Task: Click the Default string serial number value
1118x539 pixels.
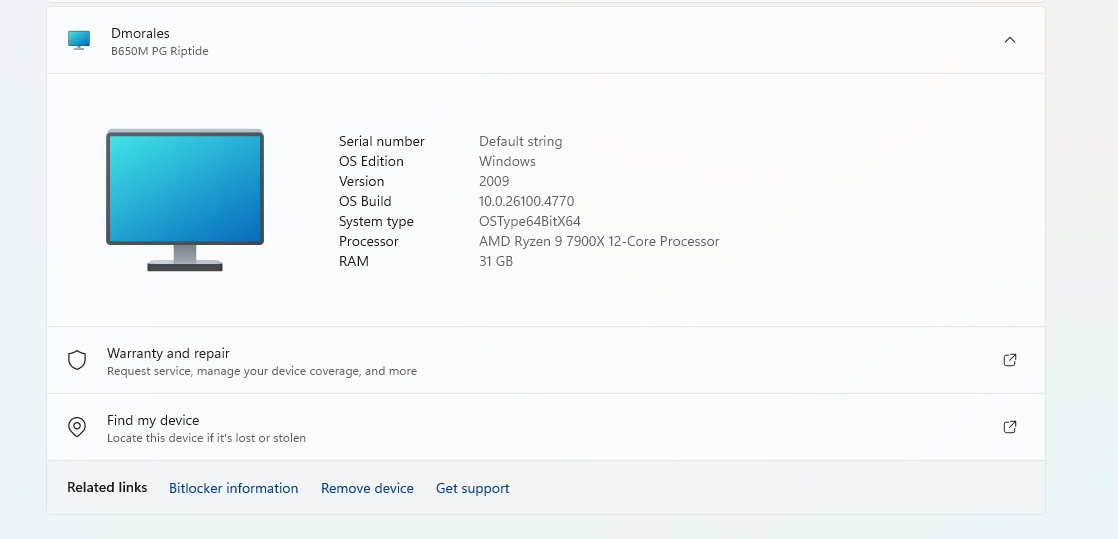Action: click(520, 141)
